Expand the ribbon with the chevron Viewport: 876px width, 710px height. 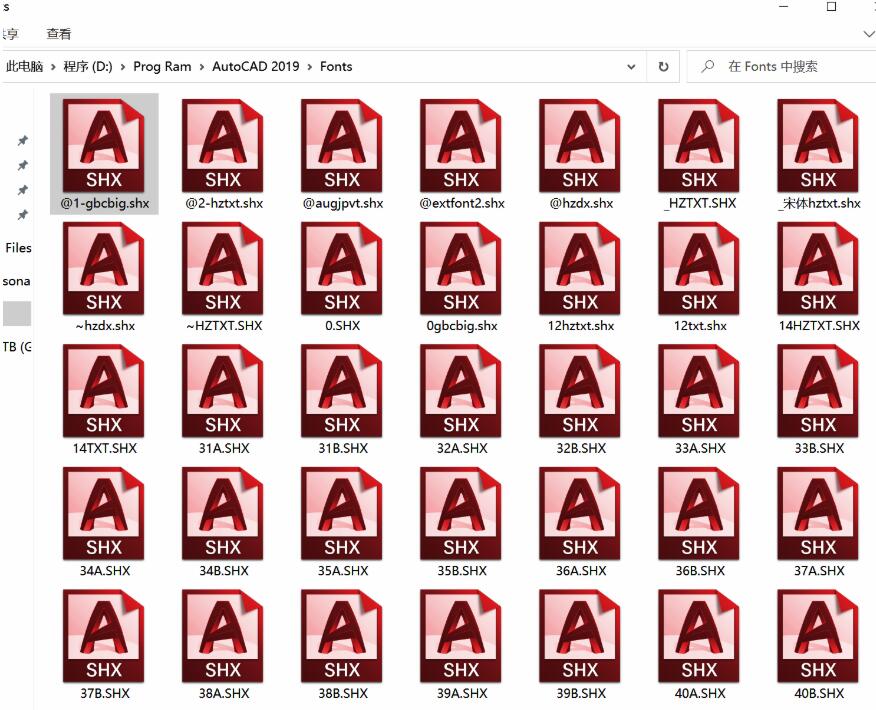pos(869,34)
